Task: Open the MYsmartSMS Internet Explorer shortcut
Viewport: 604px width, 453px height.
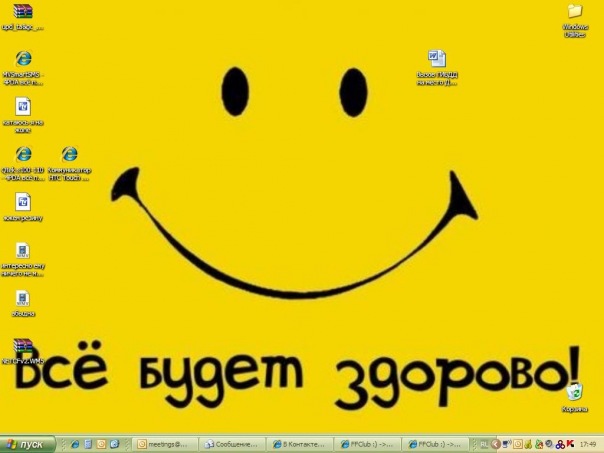Action: point(23,60)
